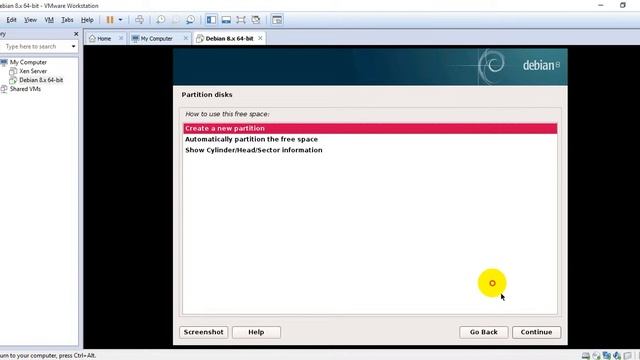Click the Revert to snapshot toolbar icon
The height and width of the screenshot is (360, 640).
(x=176, y=20)
